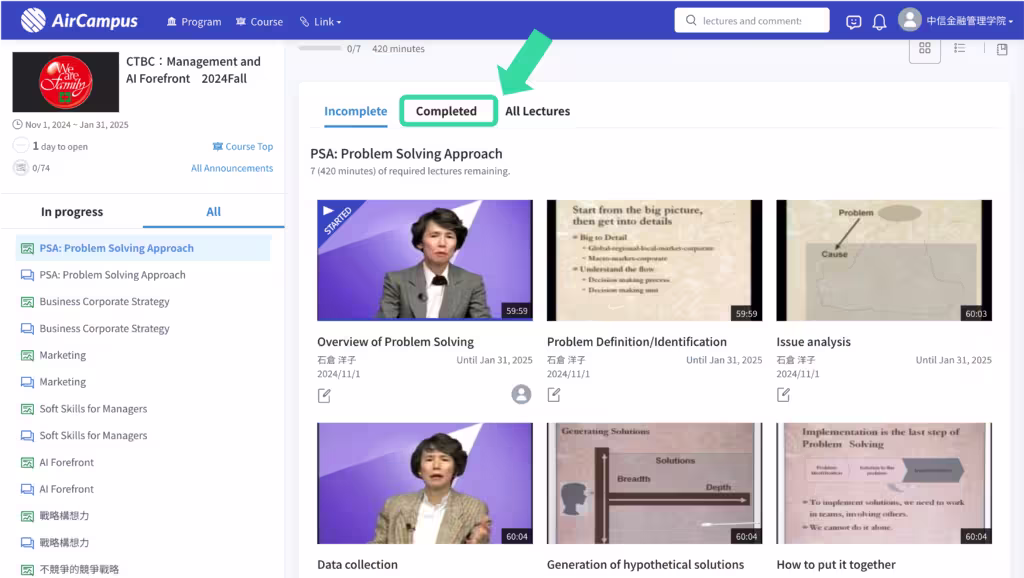This screenshot has height=578, width=1024.
Task: Click the course date range Nov 1, 2024 ~ Jan 31, 2025
Action: click(x=76, y=124)
